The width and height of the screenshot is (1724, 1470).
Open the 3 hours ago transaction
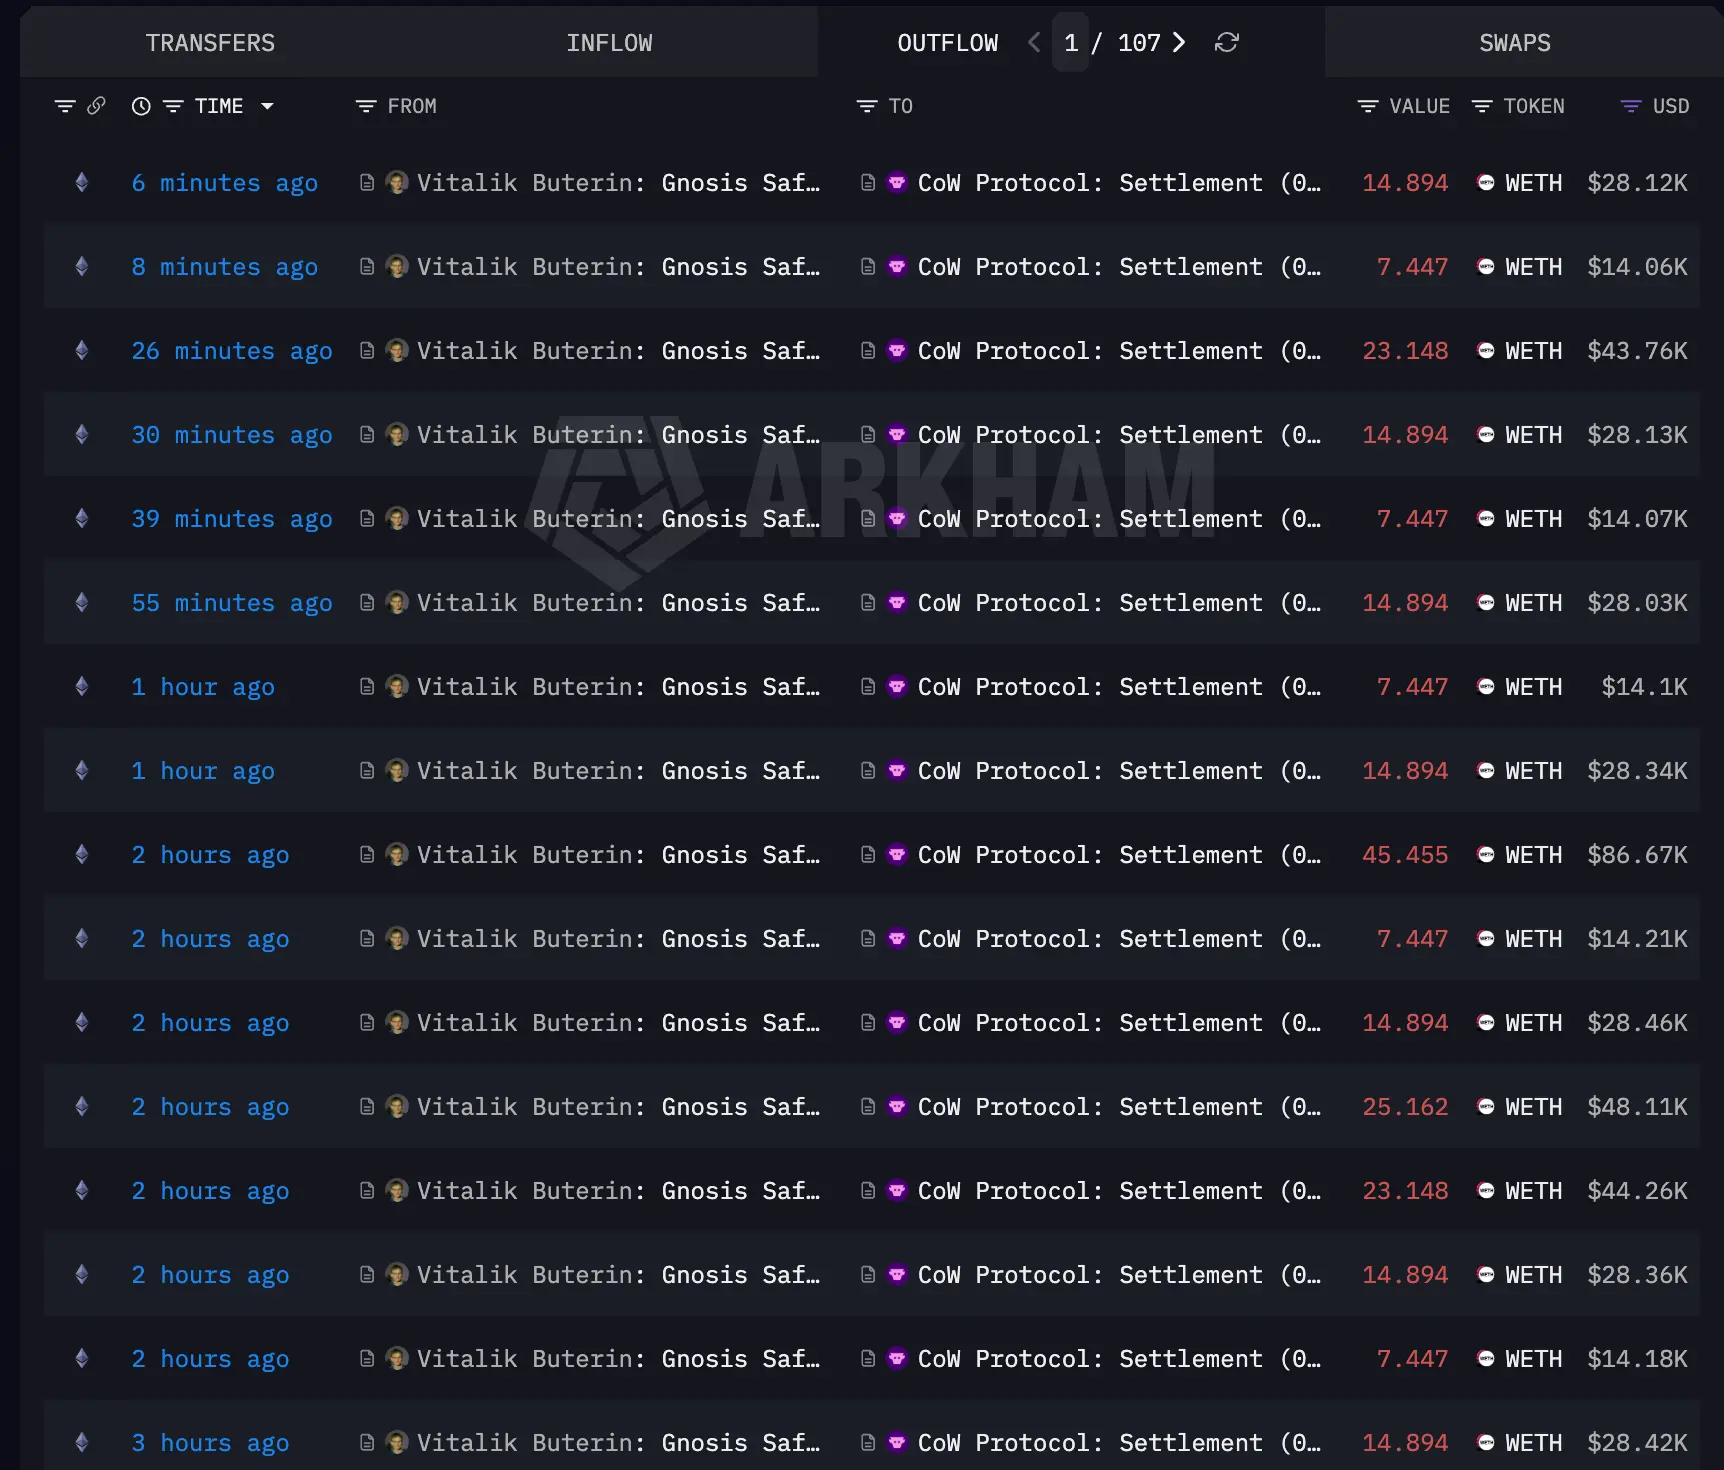[210, 1443]
